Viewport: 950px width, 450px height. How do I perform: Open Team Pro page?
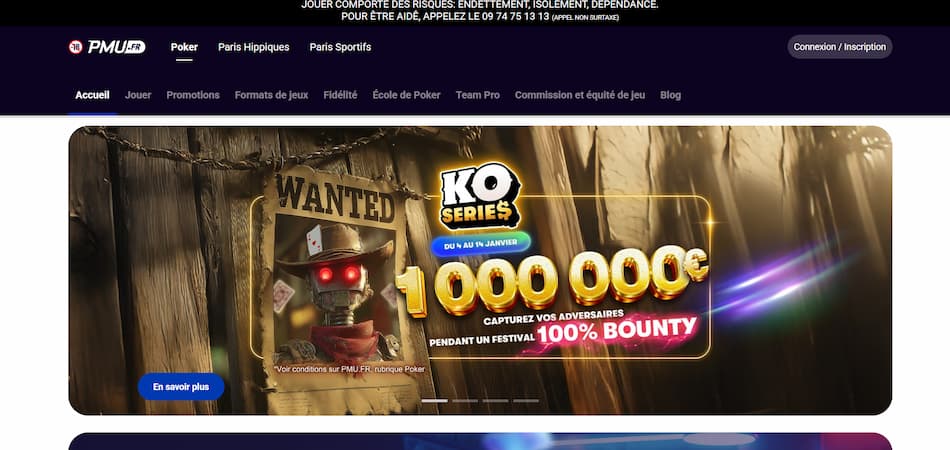[x=478, y=95]
